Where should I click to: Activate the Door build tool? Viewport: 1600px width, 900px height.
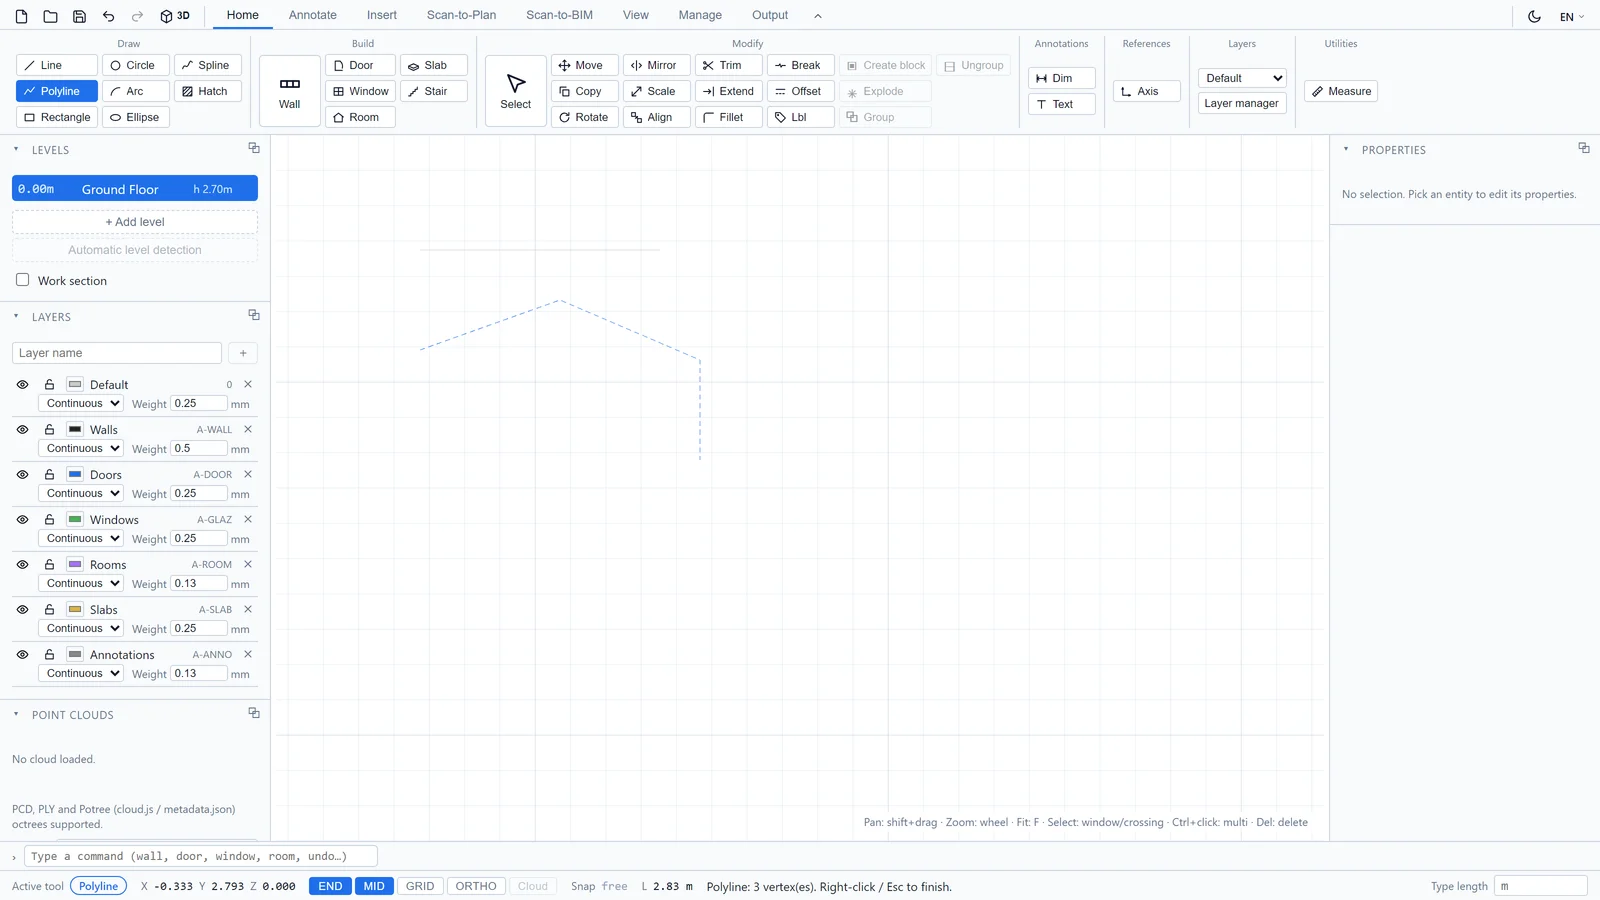(360, 65)
